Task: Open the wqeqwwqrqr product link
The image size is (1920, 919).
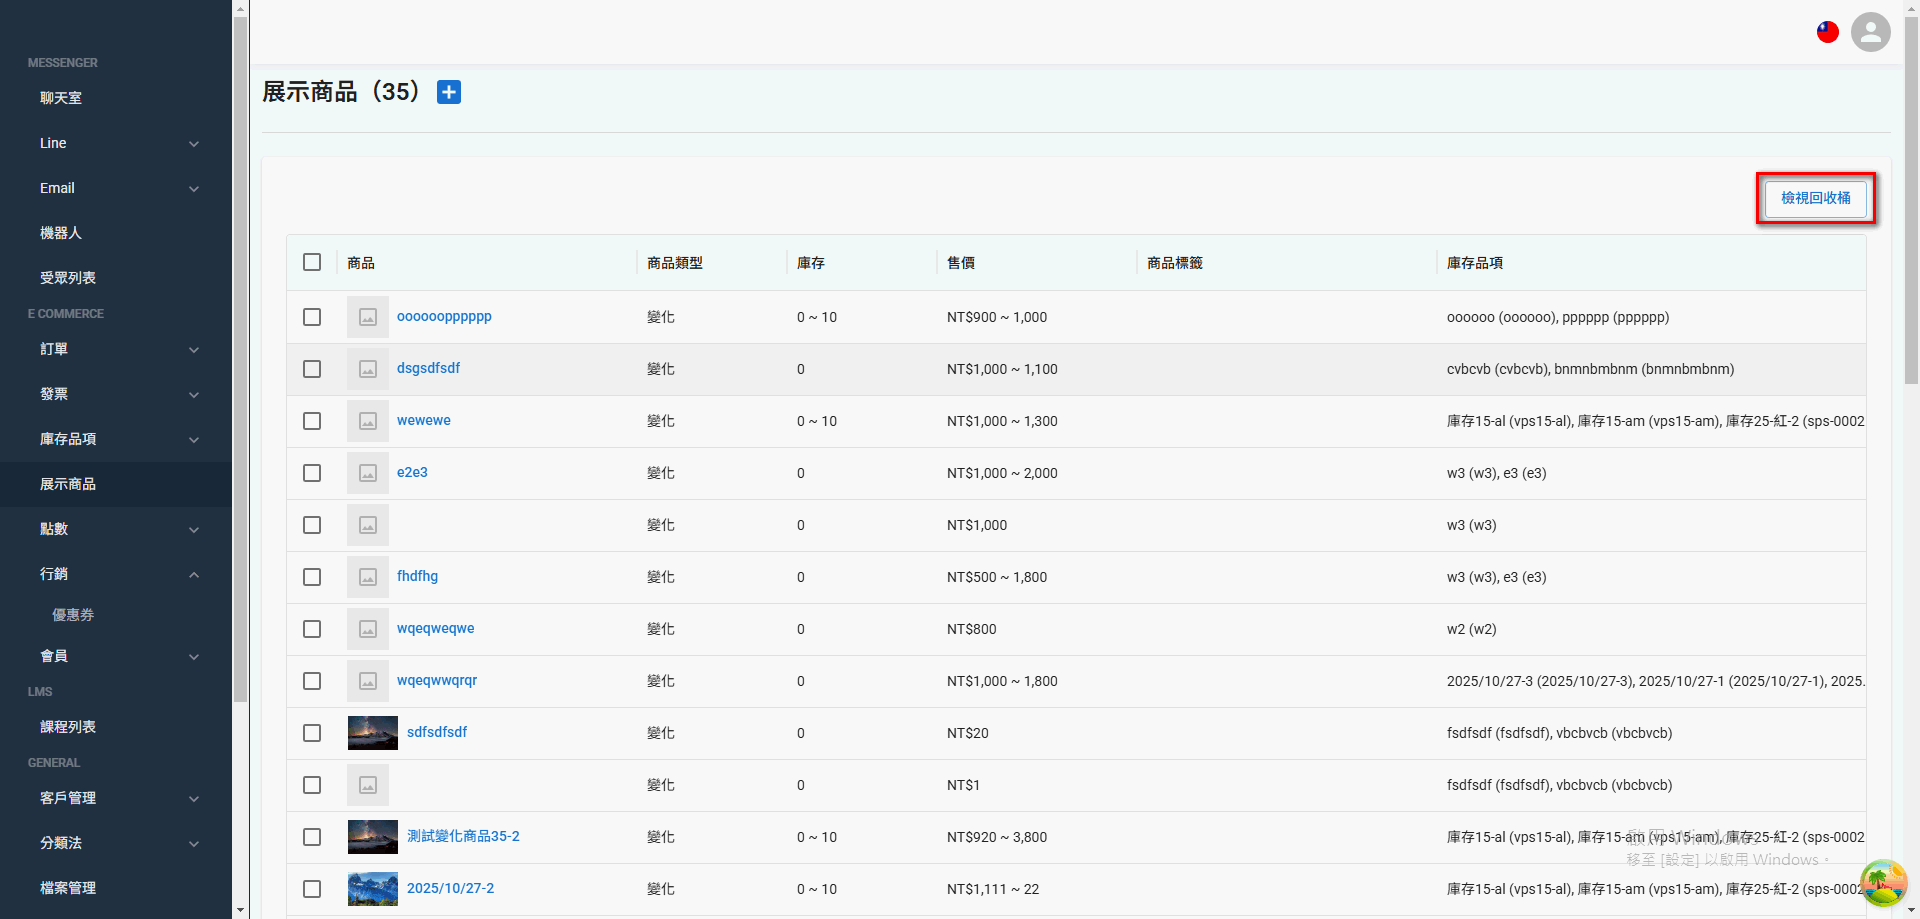Action: (x=437, y=680)
